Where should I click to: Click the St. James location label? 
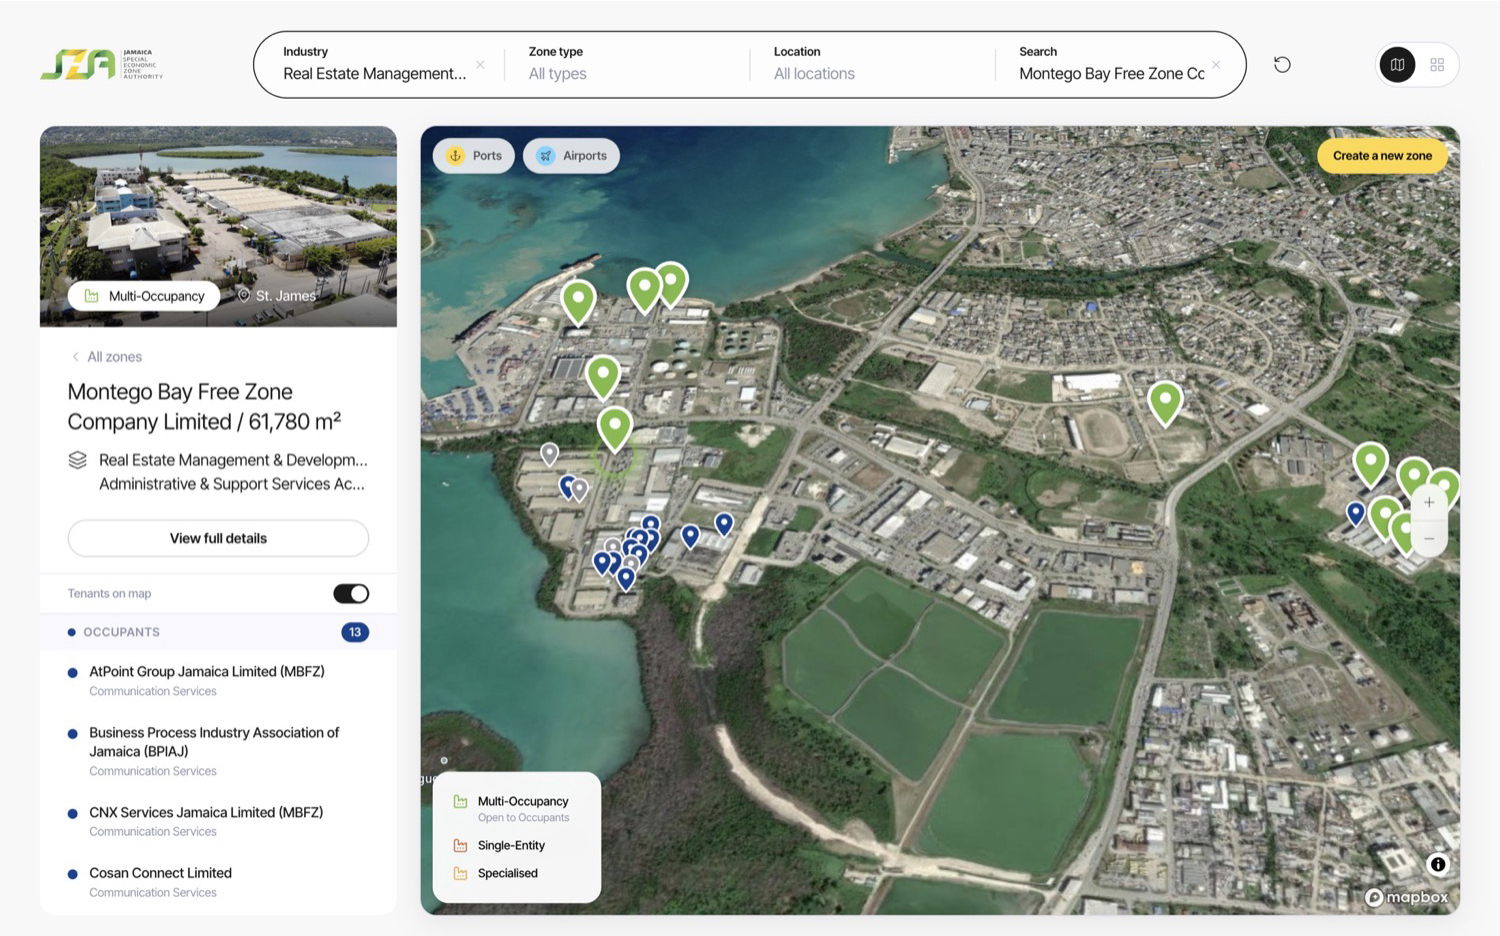click(276, 296)
